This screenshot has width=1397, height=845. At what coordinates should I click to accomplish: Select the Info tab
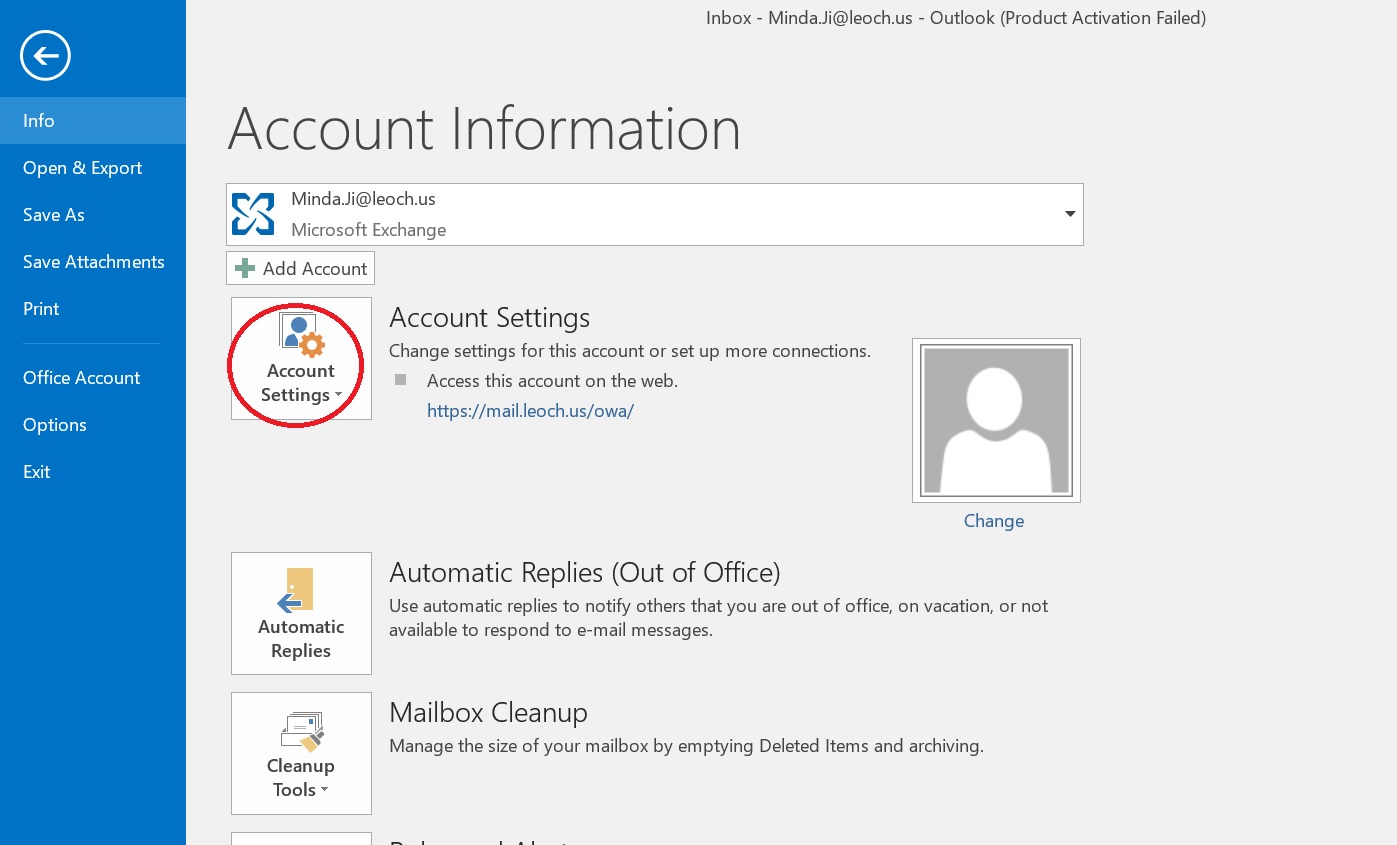coord(93,121)
